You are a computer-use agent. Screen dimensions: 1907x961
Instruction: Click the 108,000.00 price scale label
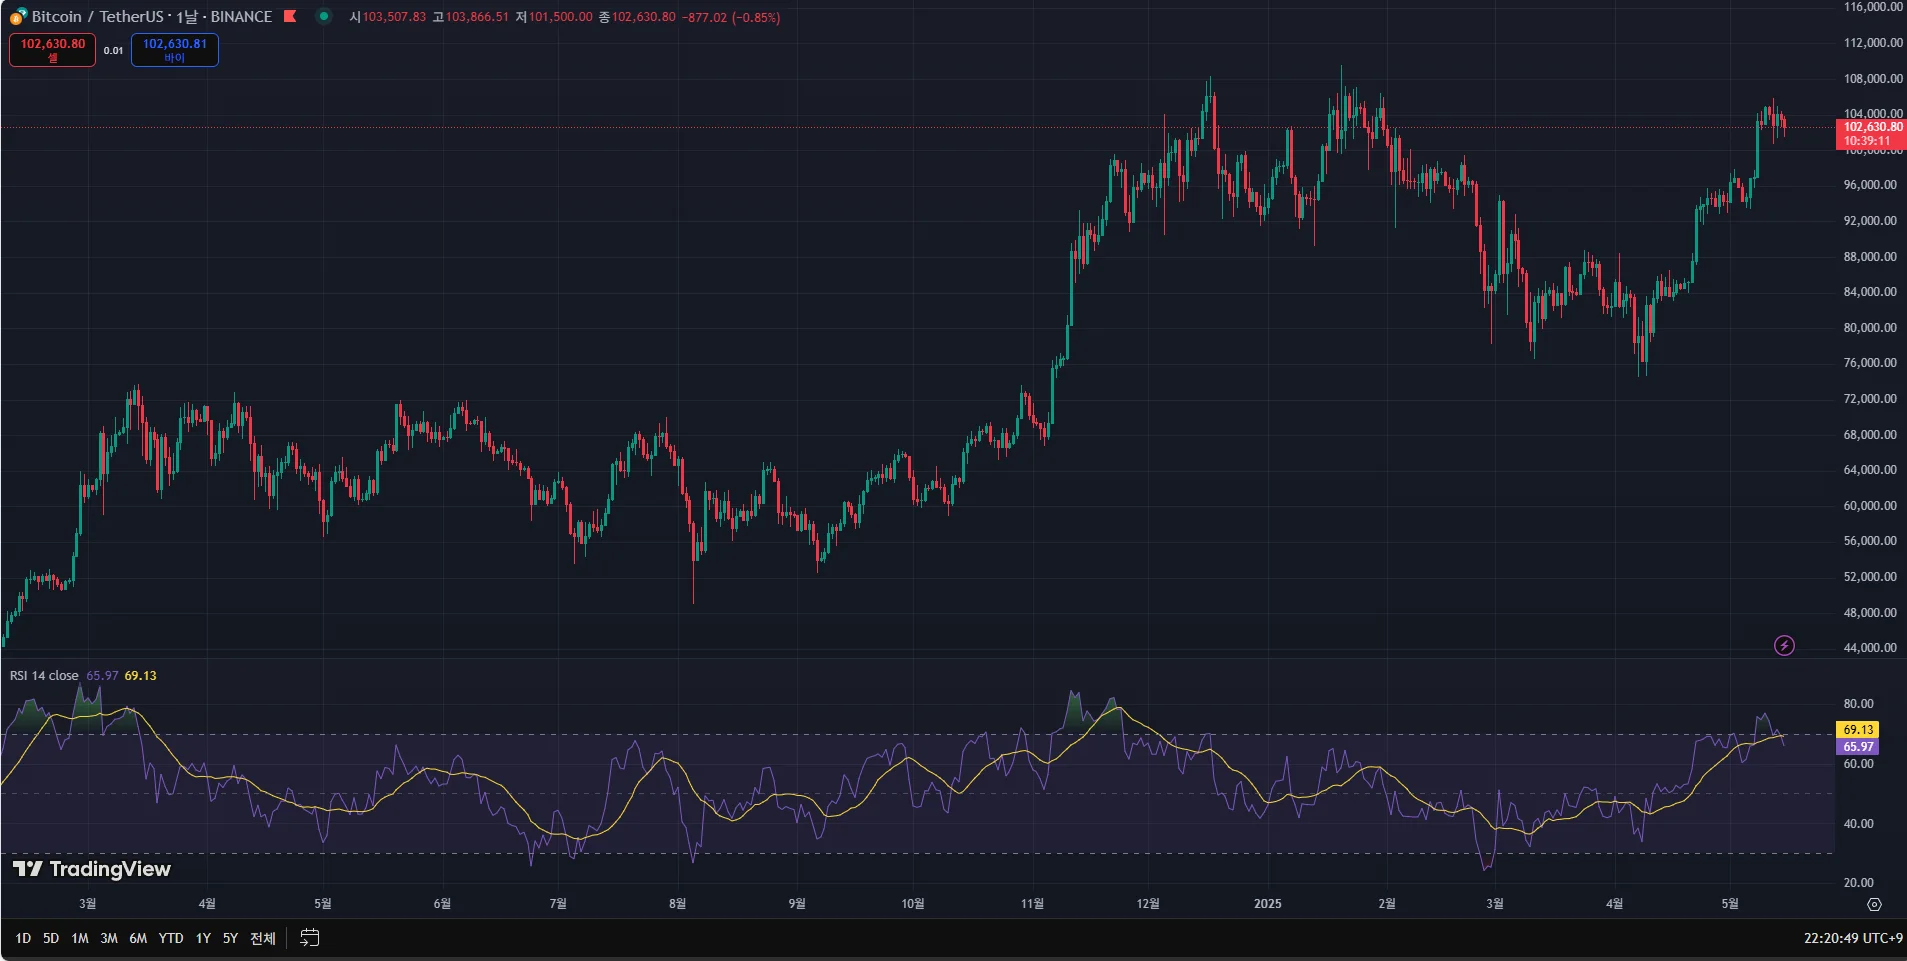pyautogui.click(x=1873, y=79)
